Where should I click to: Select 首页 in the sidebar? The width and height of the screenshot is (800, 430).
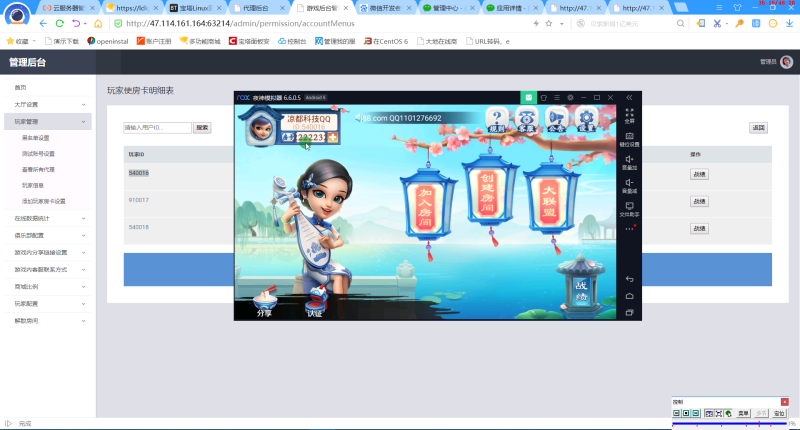pos(20,87)
